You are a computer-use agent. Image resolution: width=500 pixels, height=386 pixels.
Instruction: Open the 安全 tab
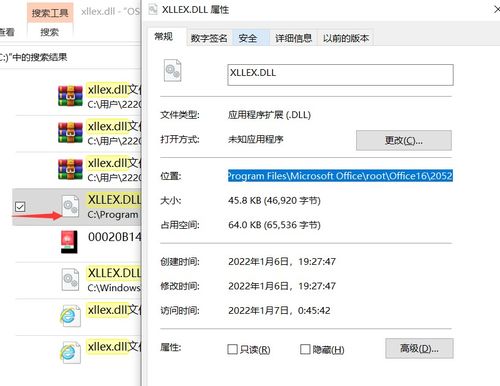point(248,38)
